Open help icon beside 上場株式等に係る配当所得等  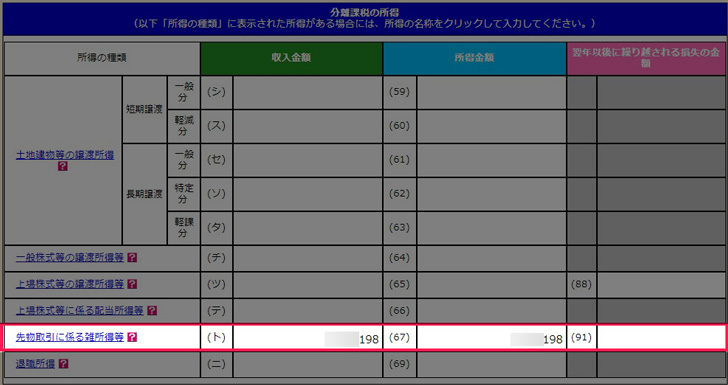pos(152,311)
